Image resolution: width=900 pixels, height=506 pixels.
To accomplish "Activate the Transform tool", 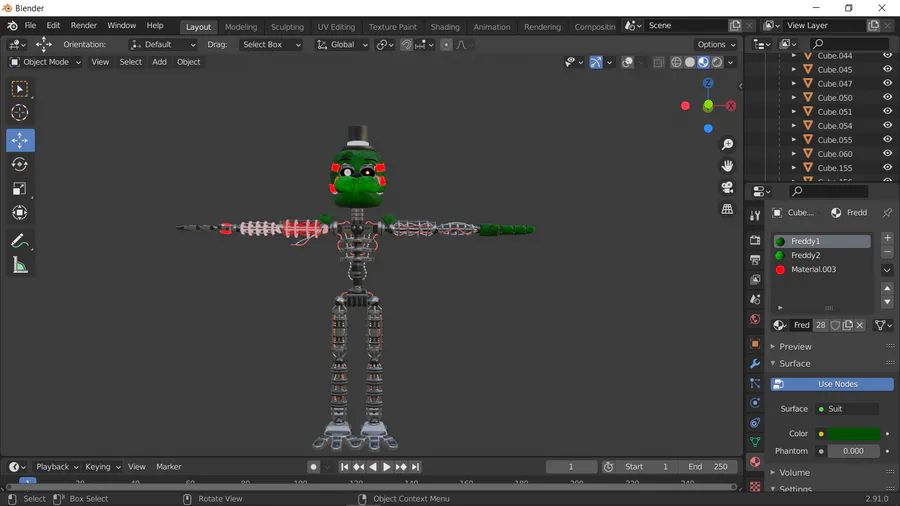I will pos(20,213).
